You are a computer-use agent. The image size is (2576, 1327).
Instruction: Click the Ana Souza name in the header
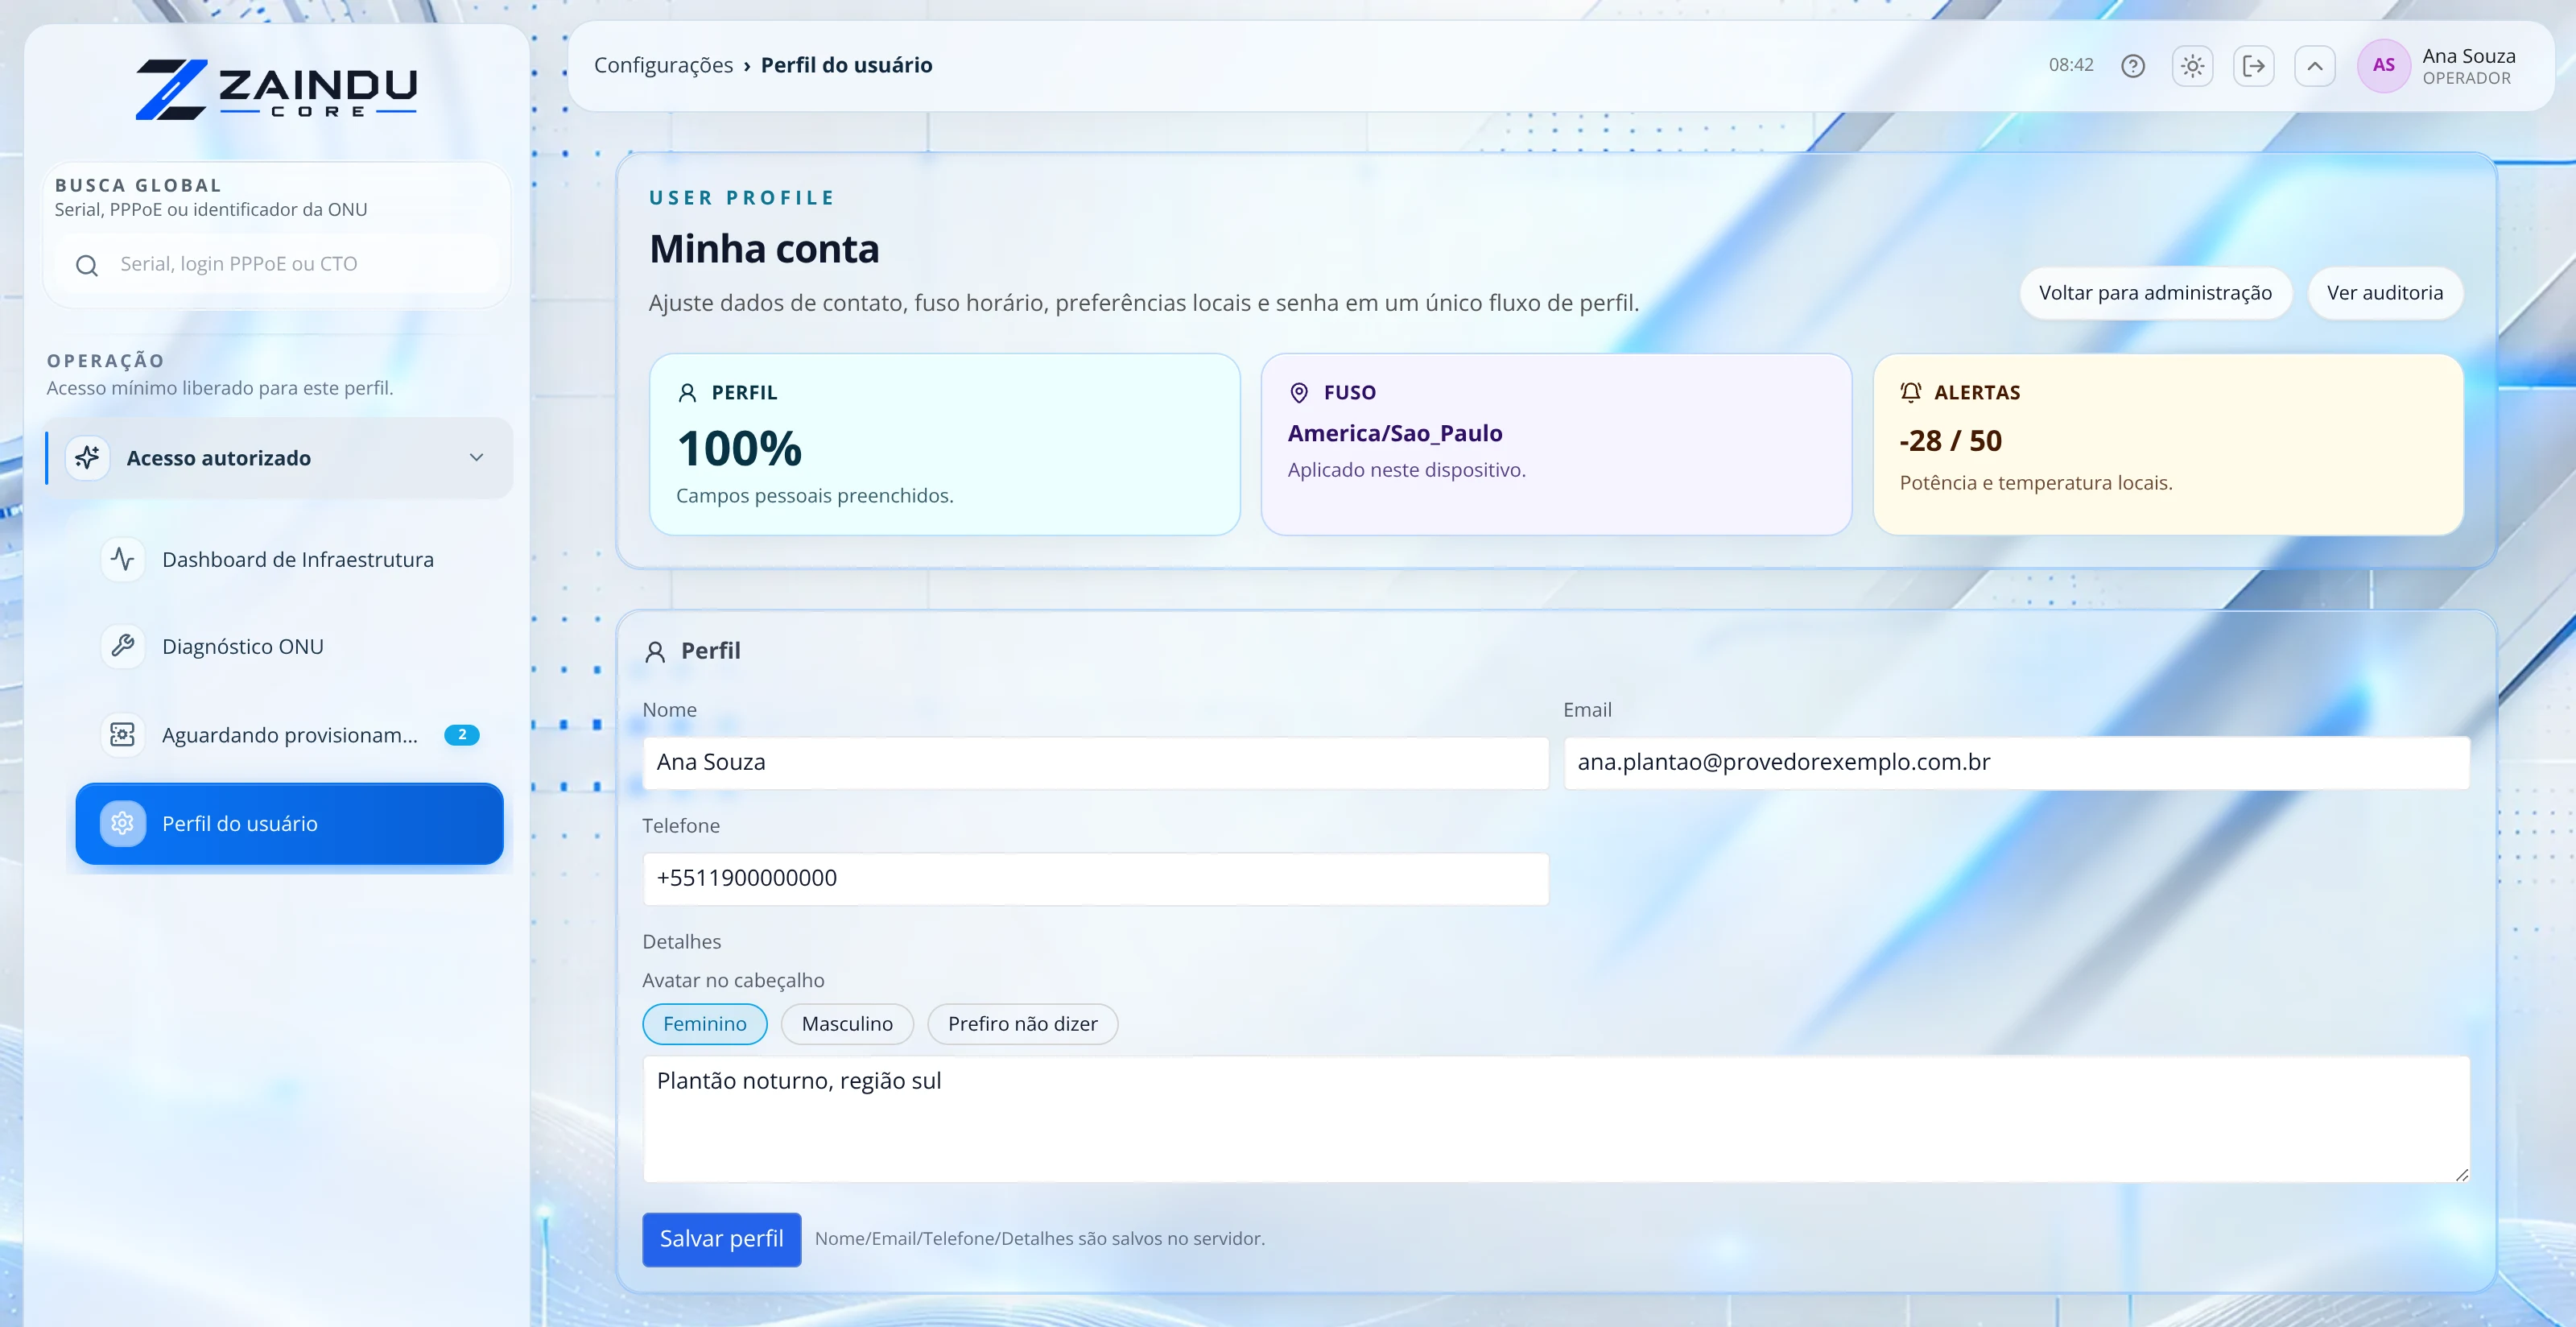[x=2468, y=56]
